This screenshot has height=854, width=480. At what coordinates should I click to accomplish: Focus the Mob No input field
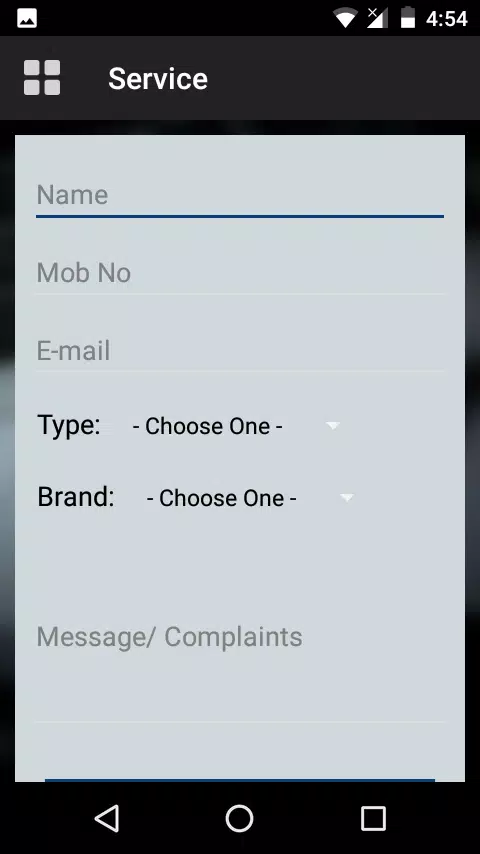(240, 273)
